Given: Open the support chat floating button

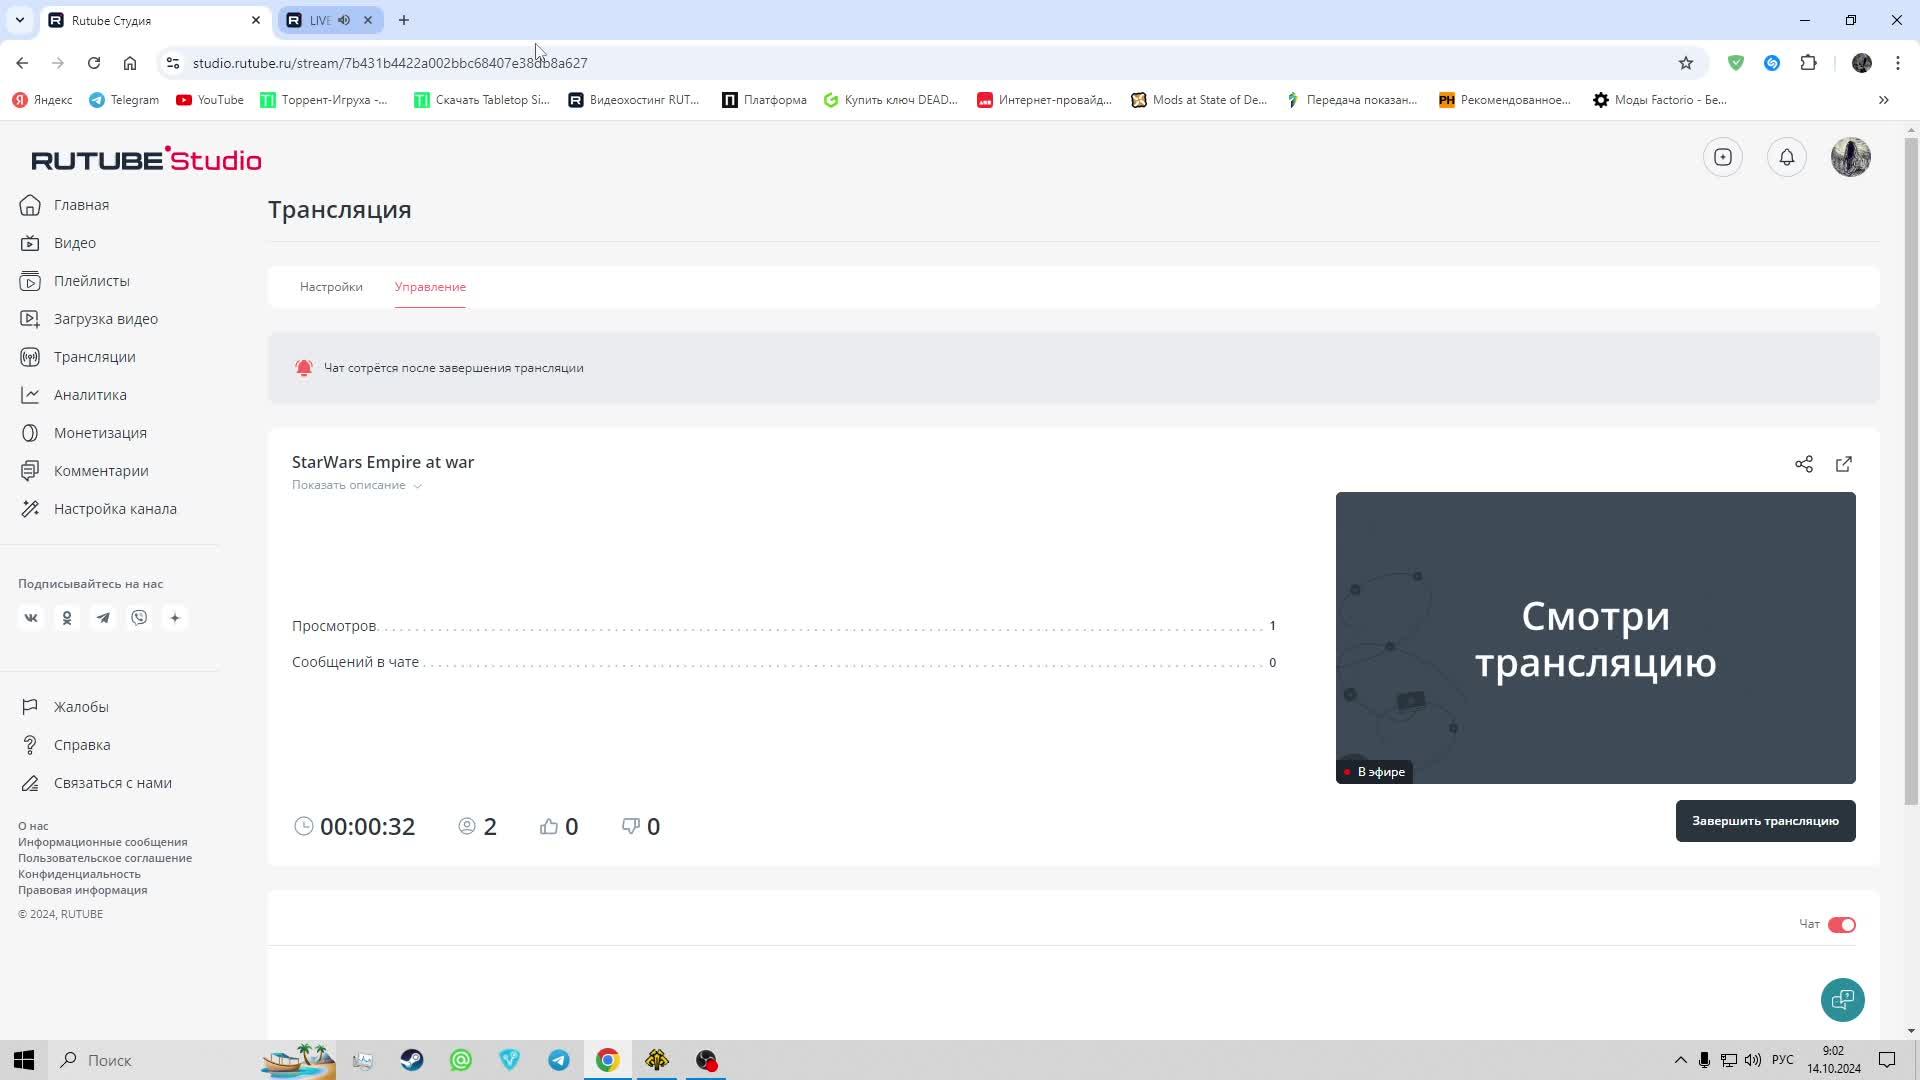Looking at the screenshot, I should [x=1842, y=999].
